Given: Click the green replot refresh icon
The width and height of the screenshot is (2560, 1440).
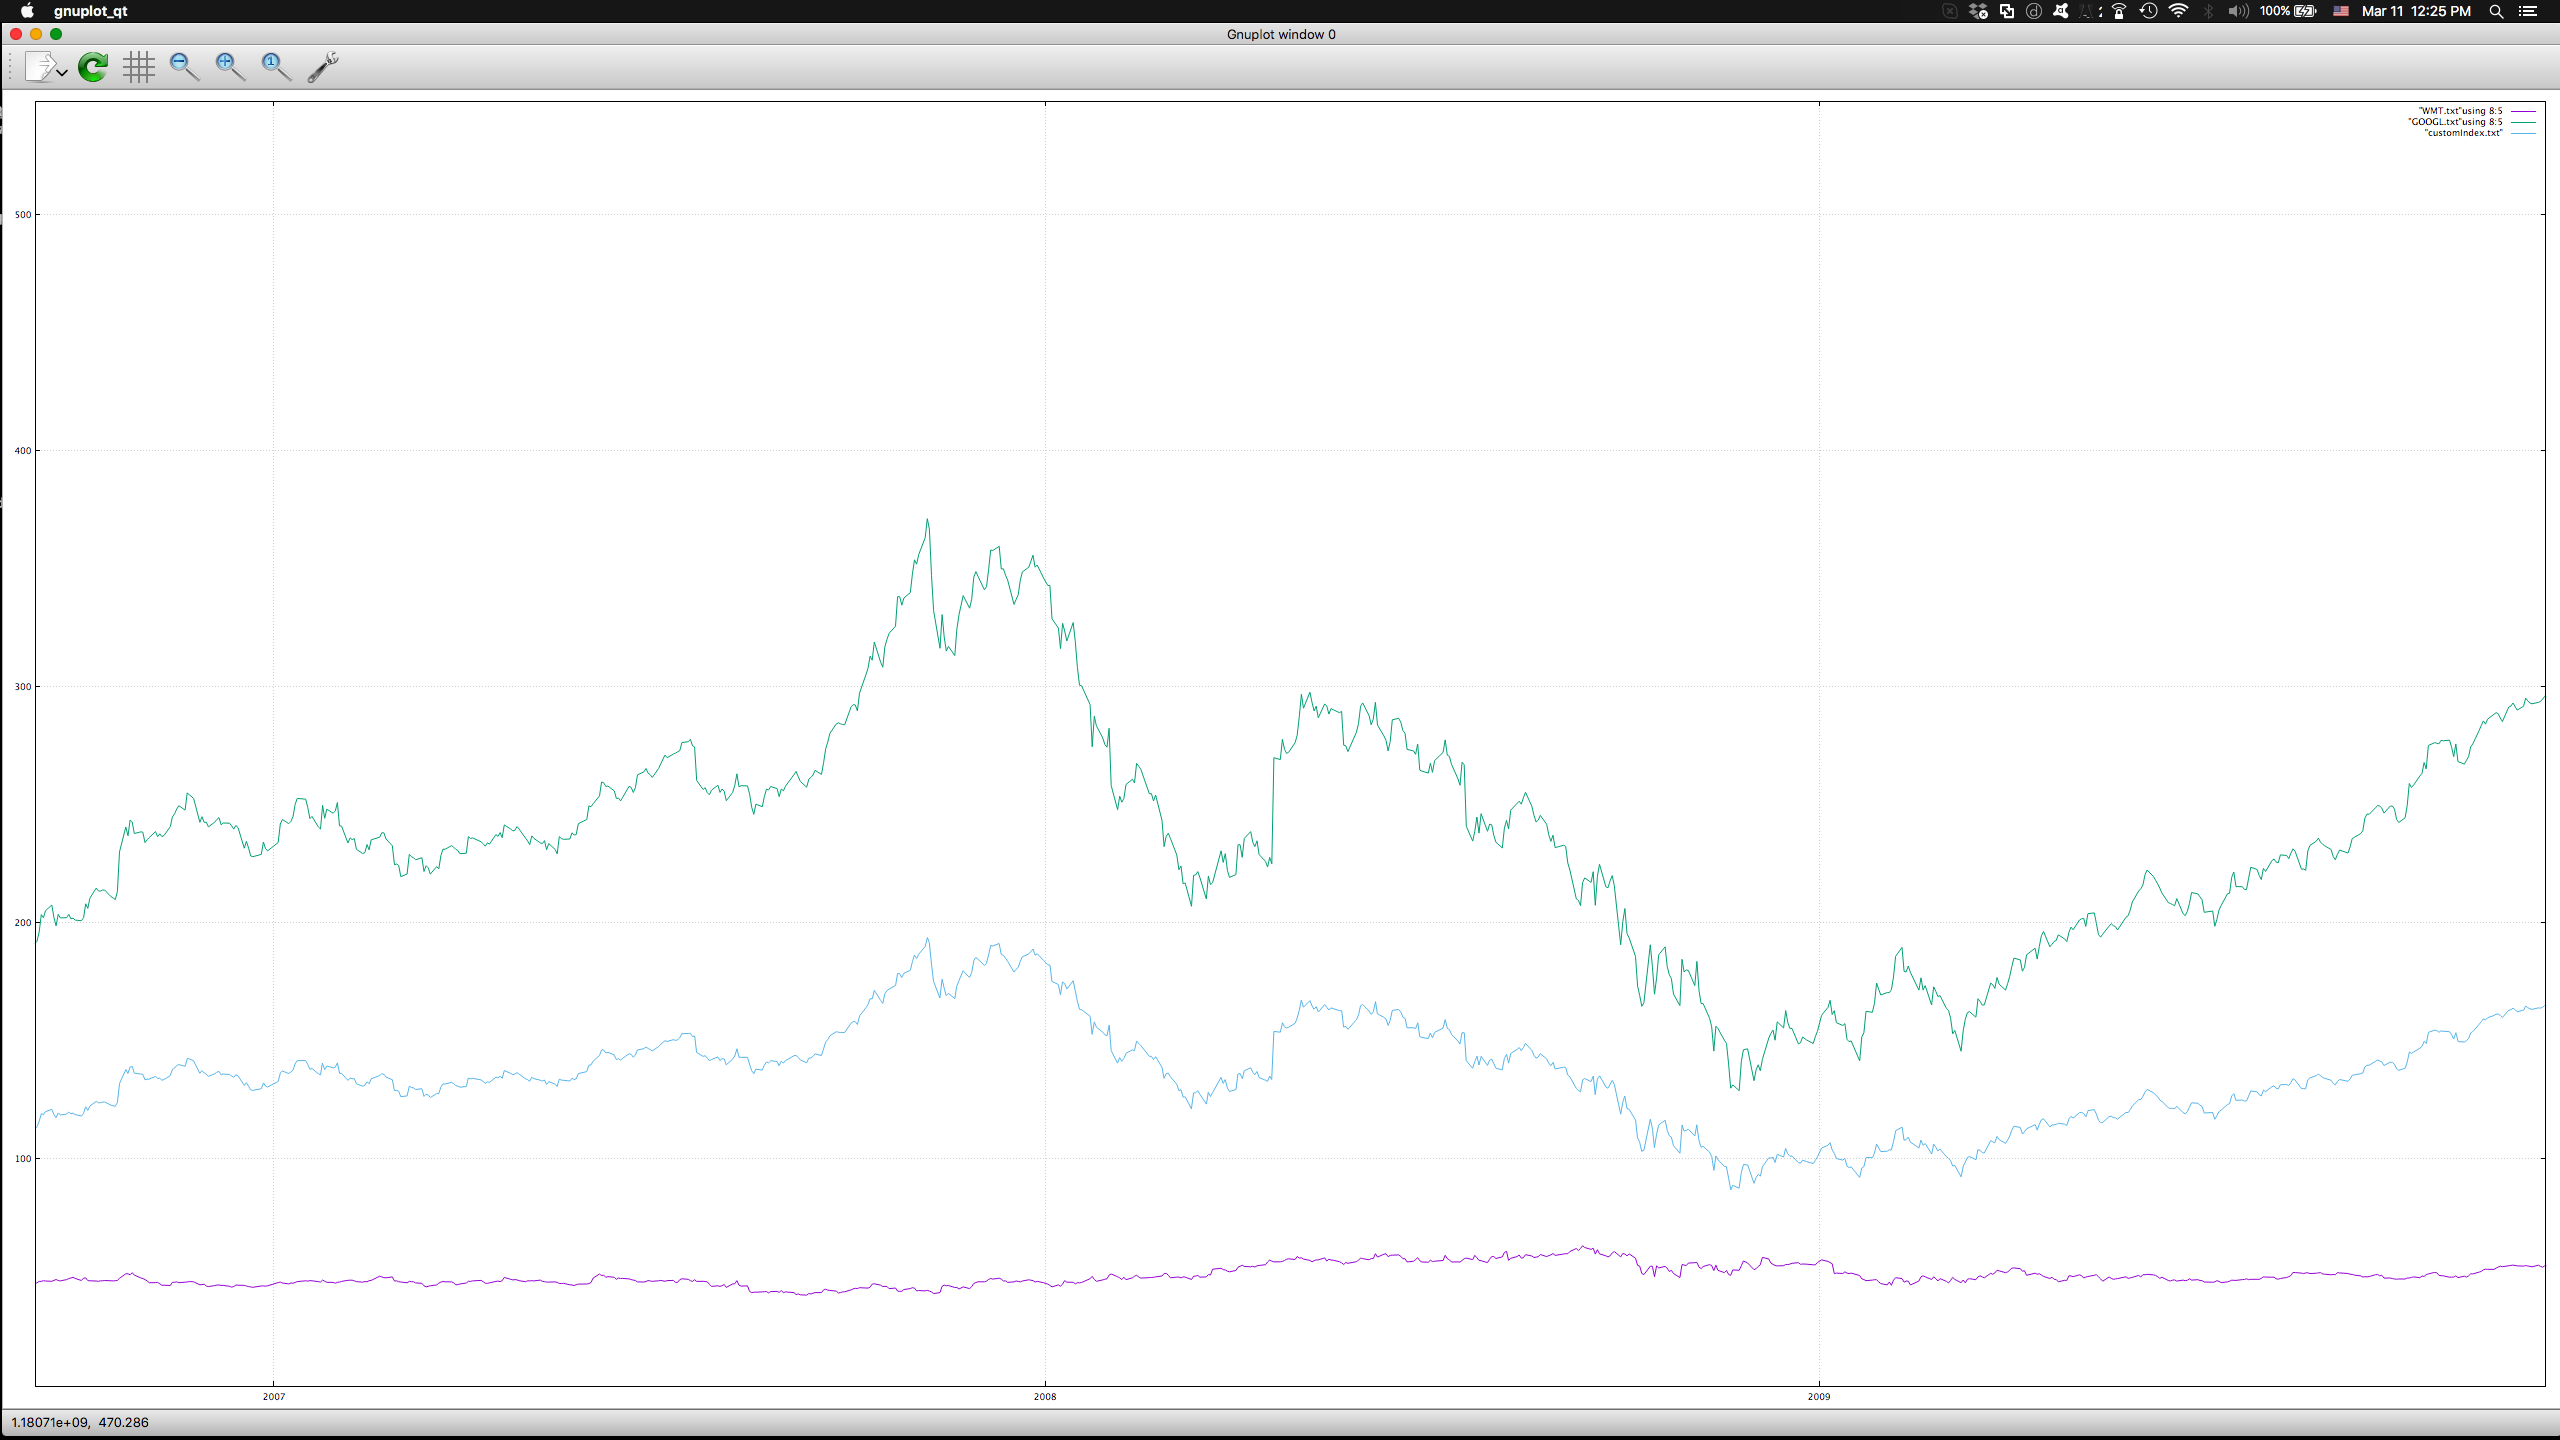Looking at the screenshot, I should [93, 68].
